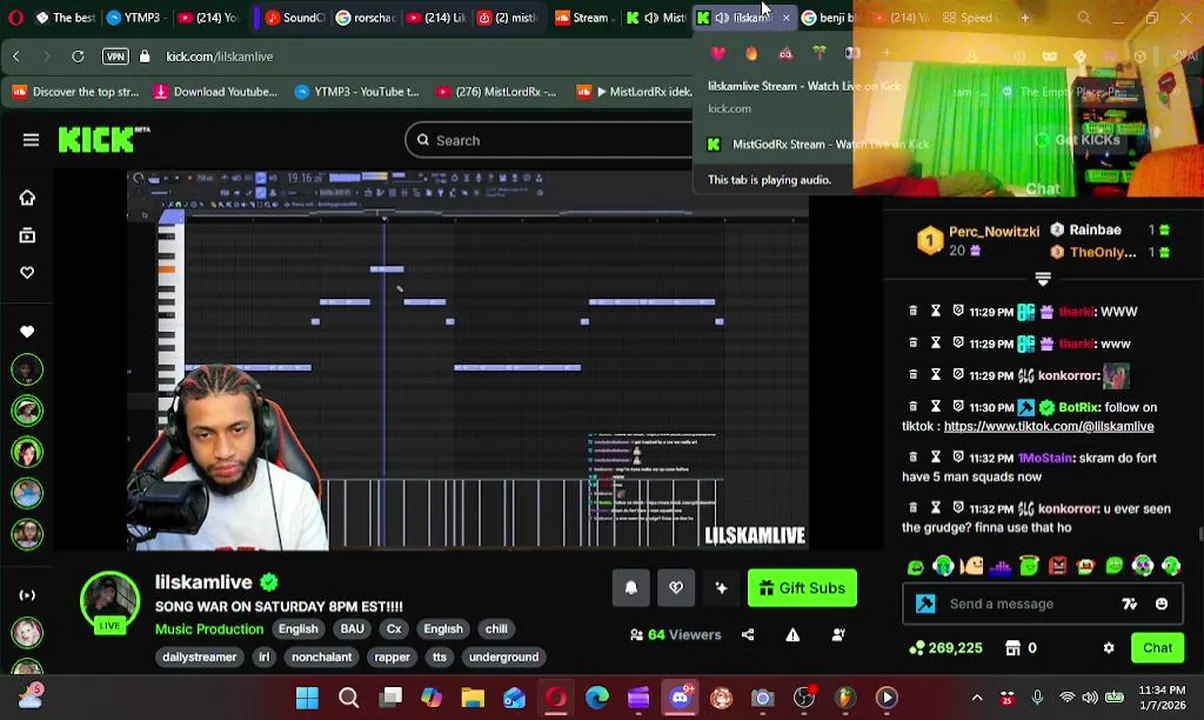1204x720 pixels.
Task: Click the unfollow broken-heart button
Action: 676,588
